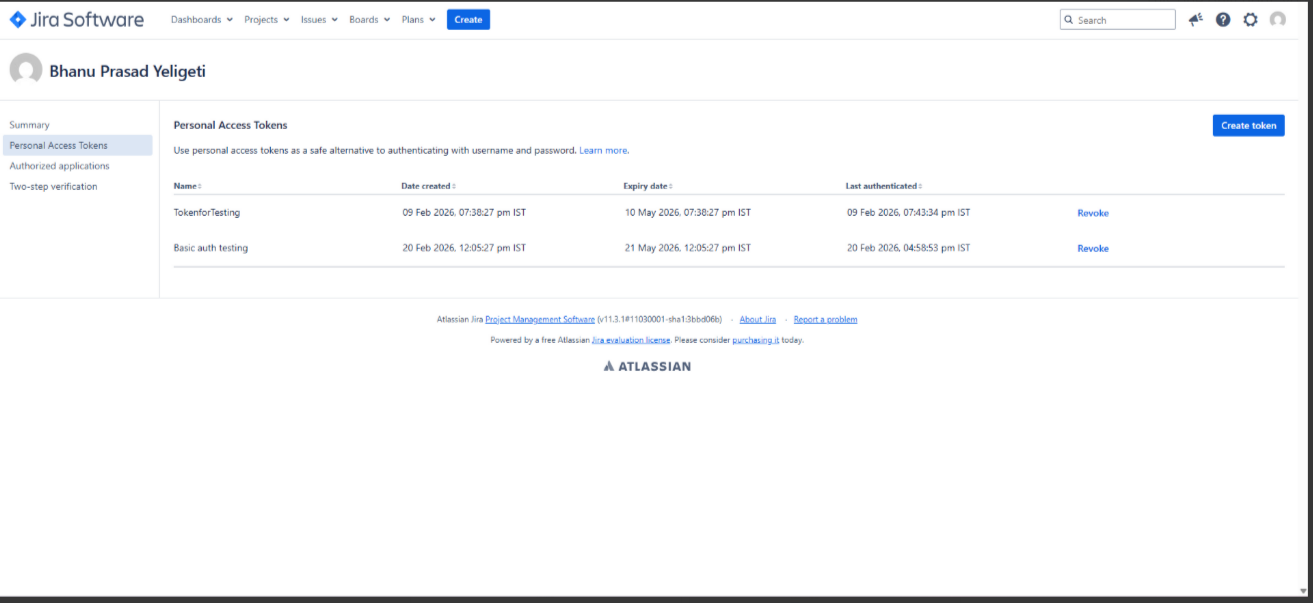Screen dimensions: 1313x603
Task: Open the user profile avatar menu
Action: click(1277, 20)
